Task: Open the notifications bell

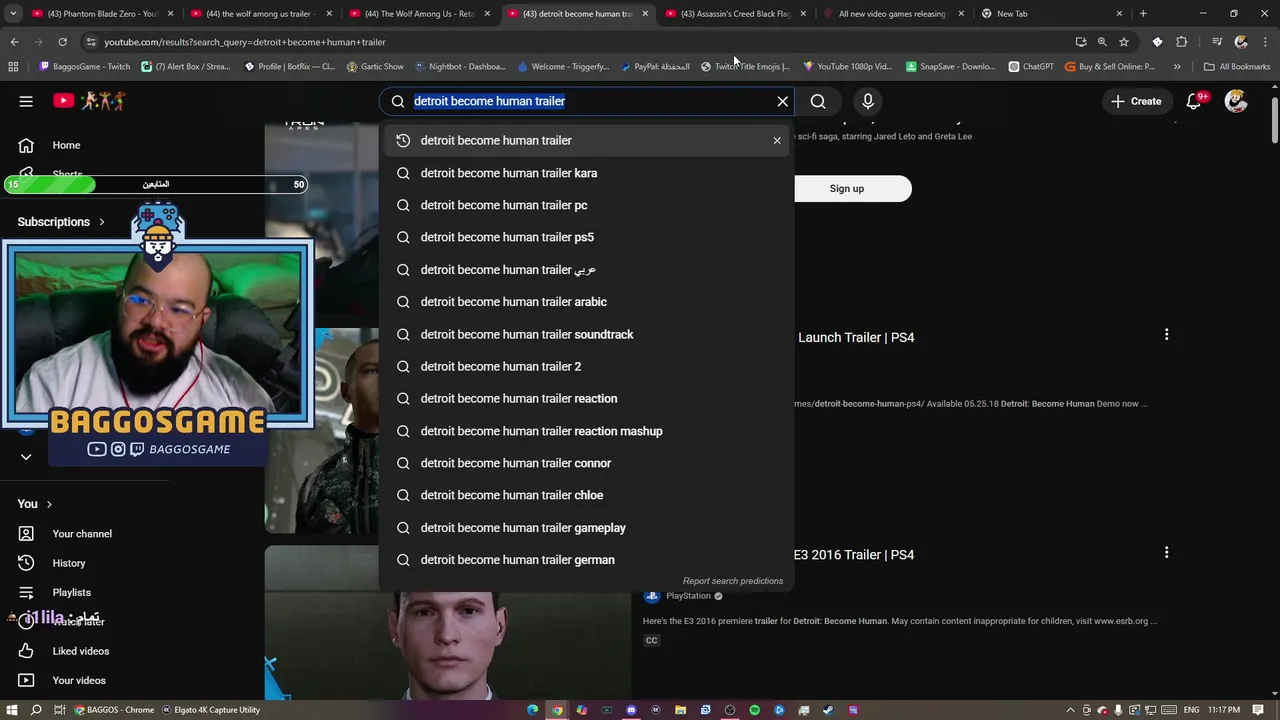Action: (1194, 101)
